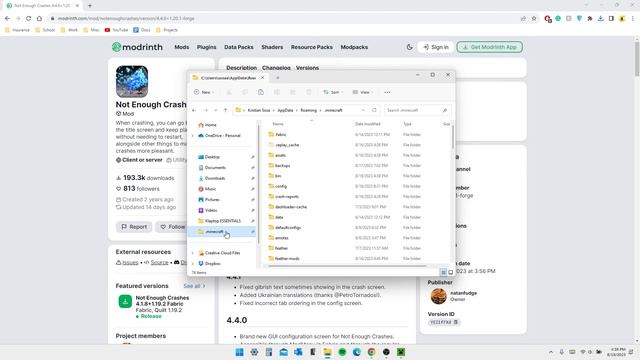Open Minecraft from the taskbar
This screenshot has width=640, height=360.
(401, 352)
